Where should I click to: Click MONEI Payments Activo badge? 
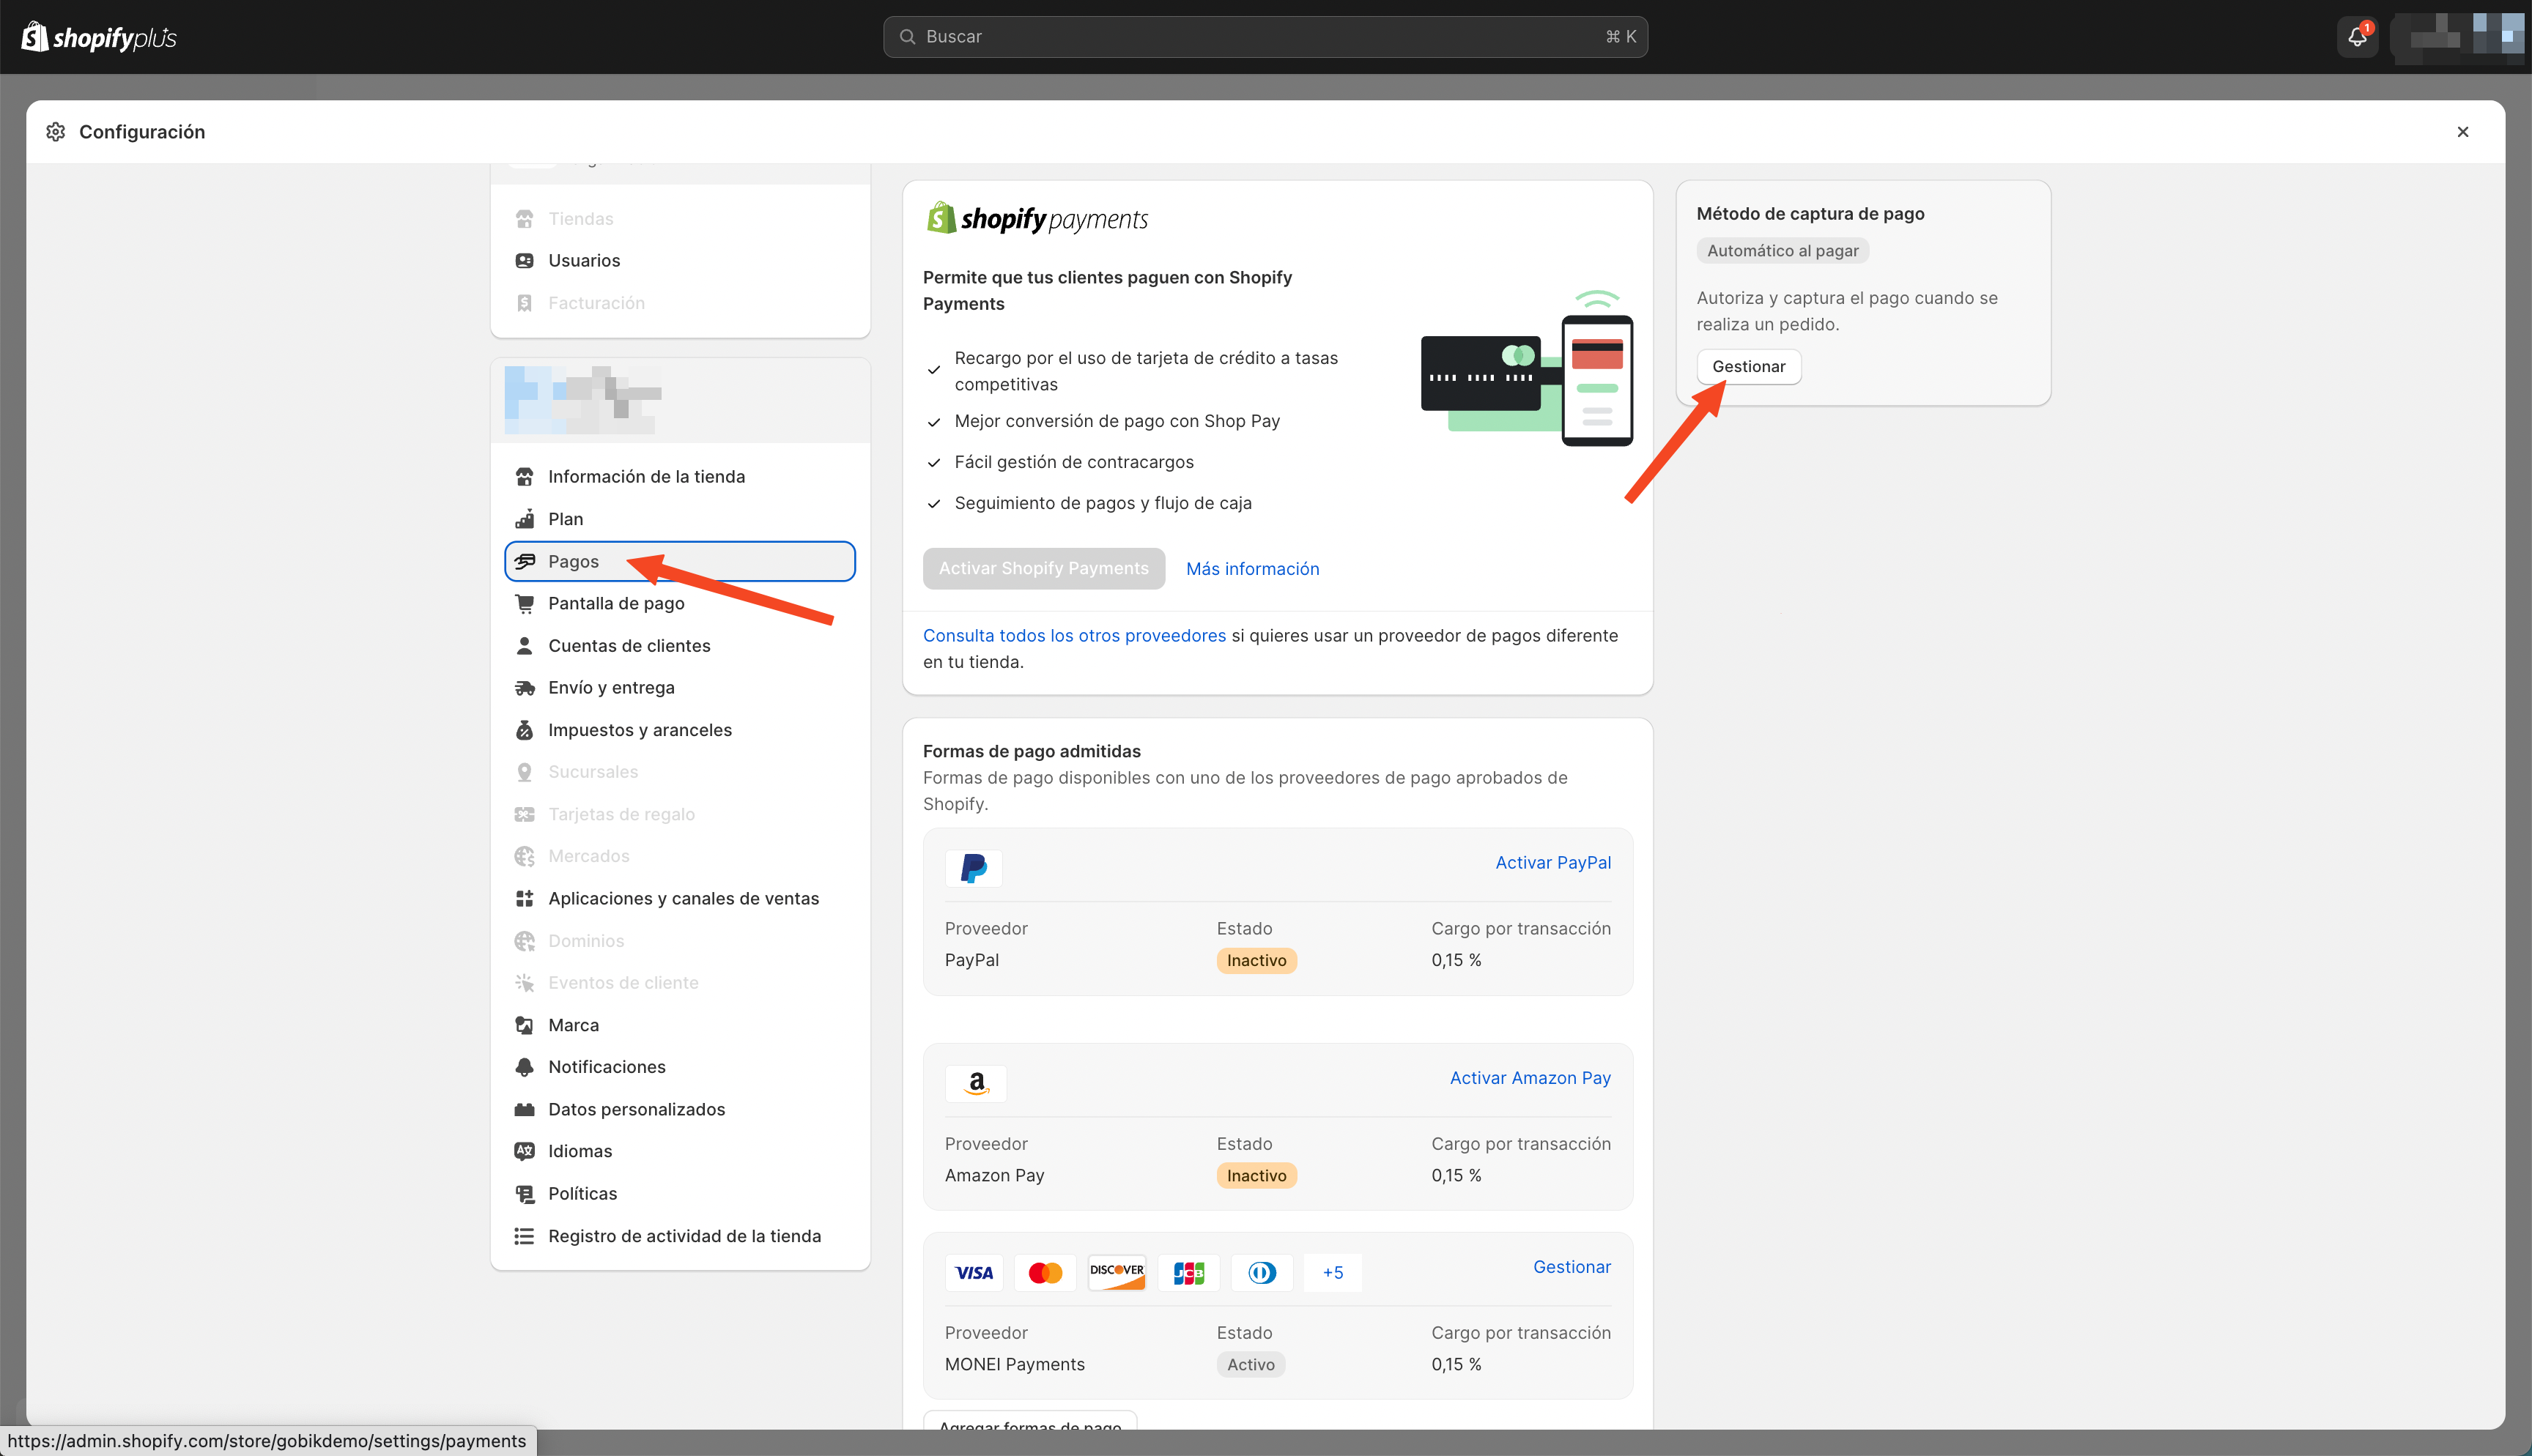(x=1251, y=1365)
